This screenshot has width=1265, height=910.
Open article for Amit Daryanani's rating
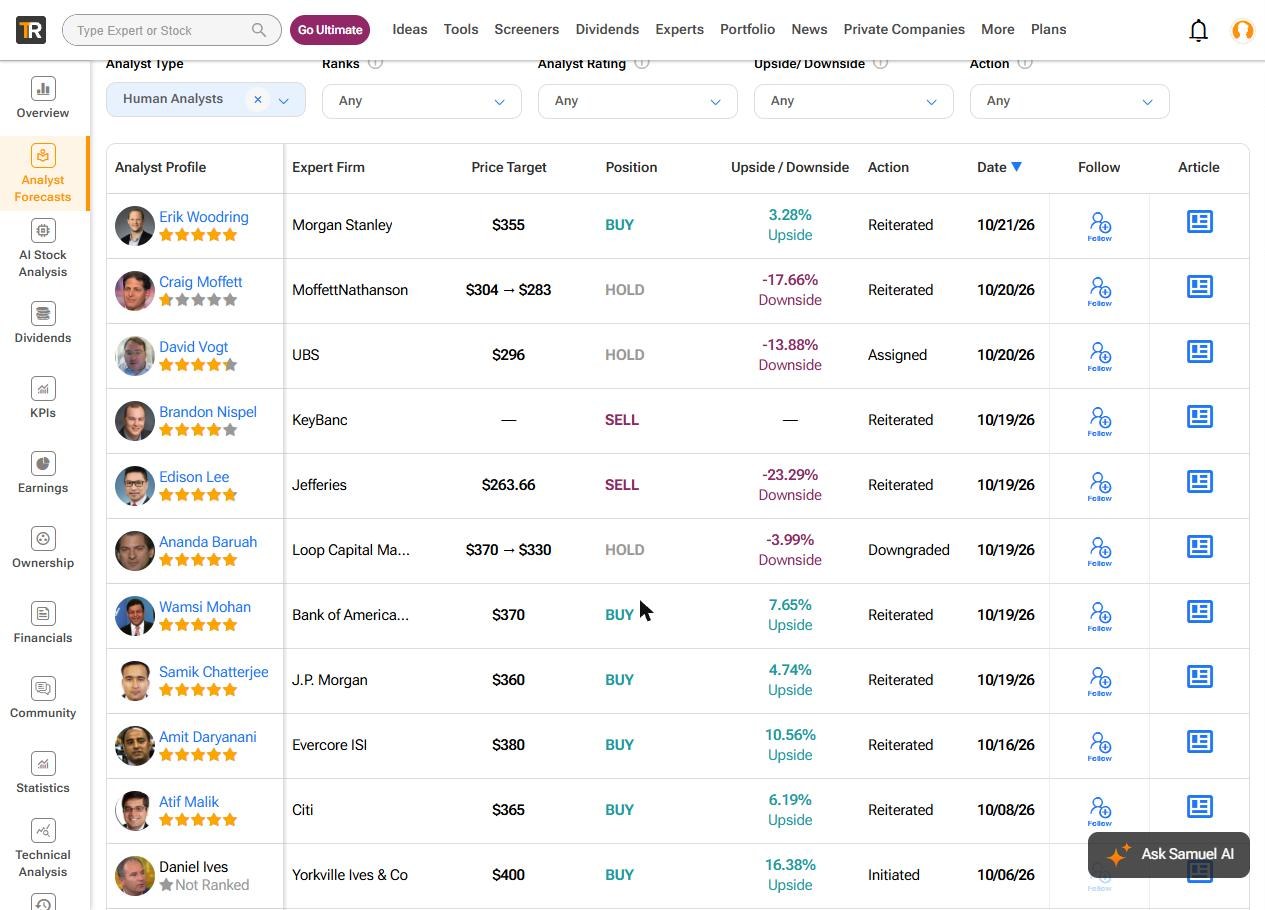[x=1199, y=742]
